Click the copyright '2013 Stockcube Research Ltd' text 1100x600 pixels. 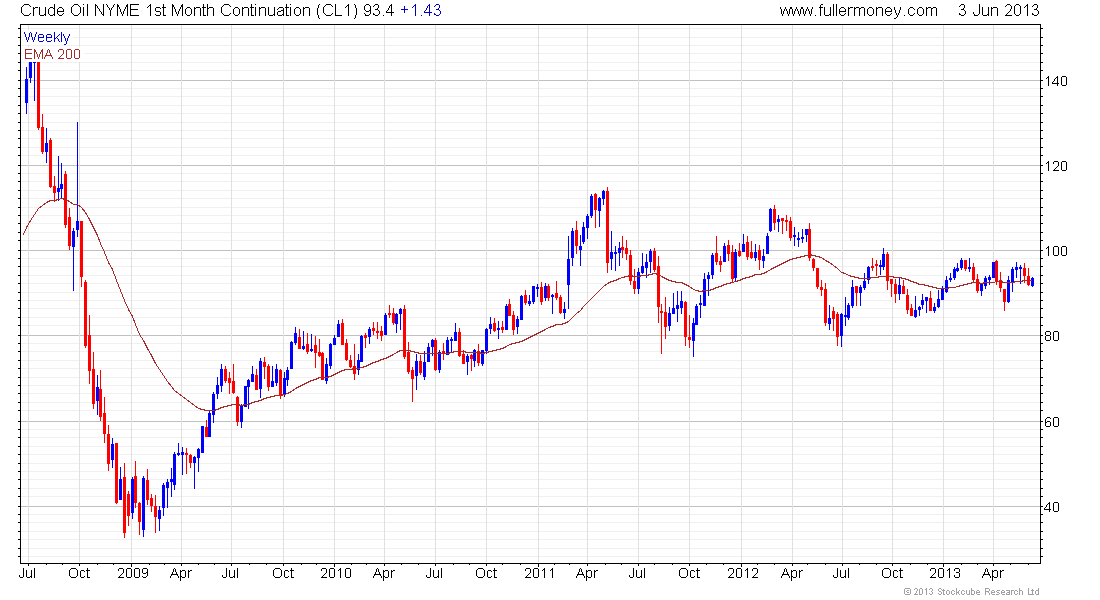[971, 592]
